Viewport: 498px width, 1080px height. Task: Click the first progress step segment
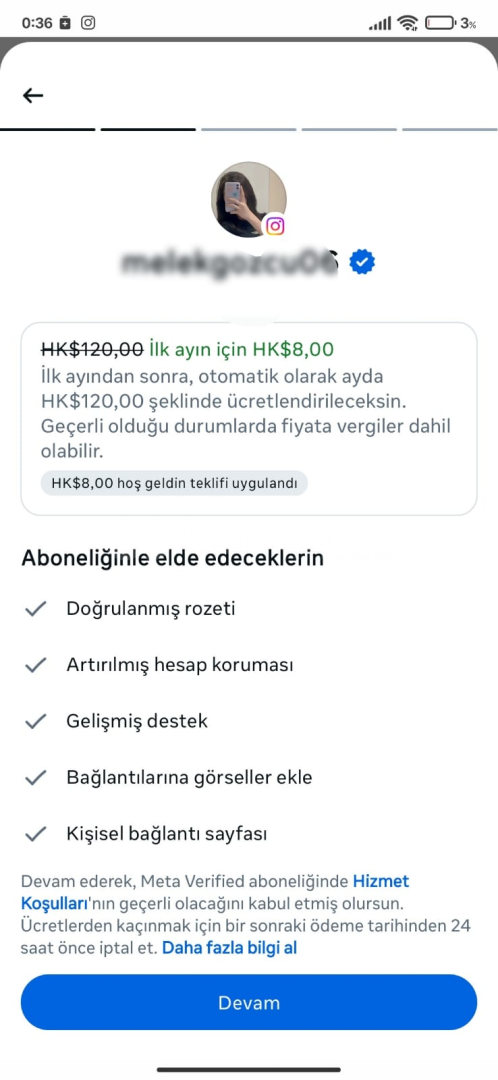48,129
